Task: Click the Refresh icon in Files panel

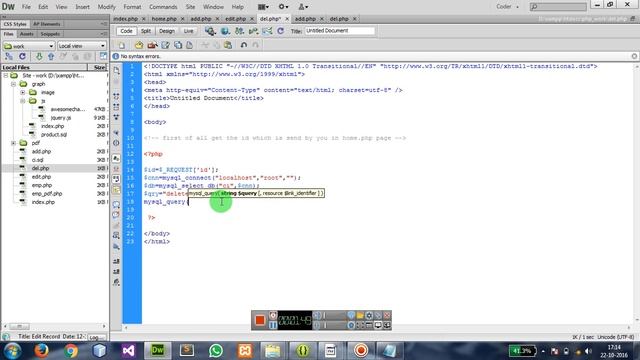Action: coord(22,56)
